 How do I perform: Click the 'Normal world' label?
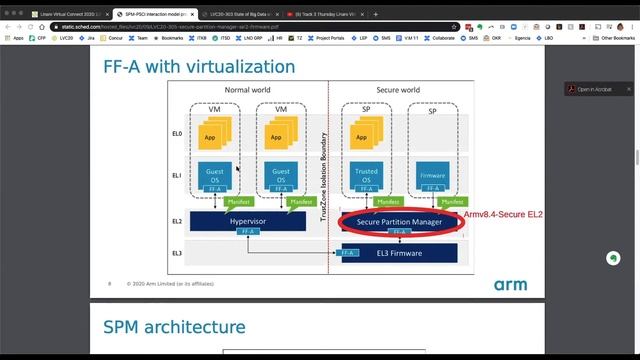(x=247, y=90)
